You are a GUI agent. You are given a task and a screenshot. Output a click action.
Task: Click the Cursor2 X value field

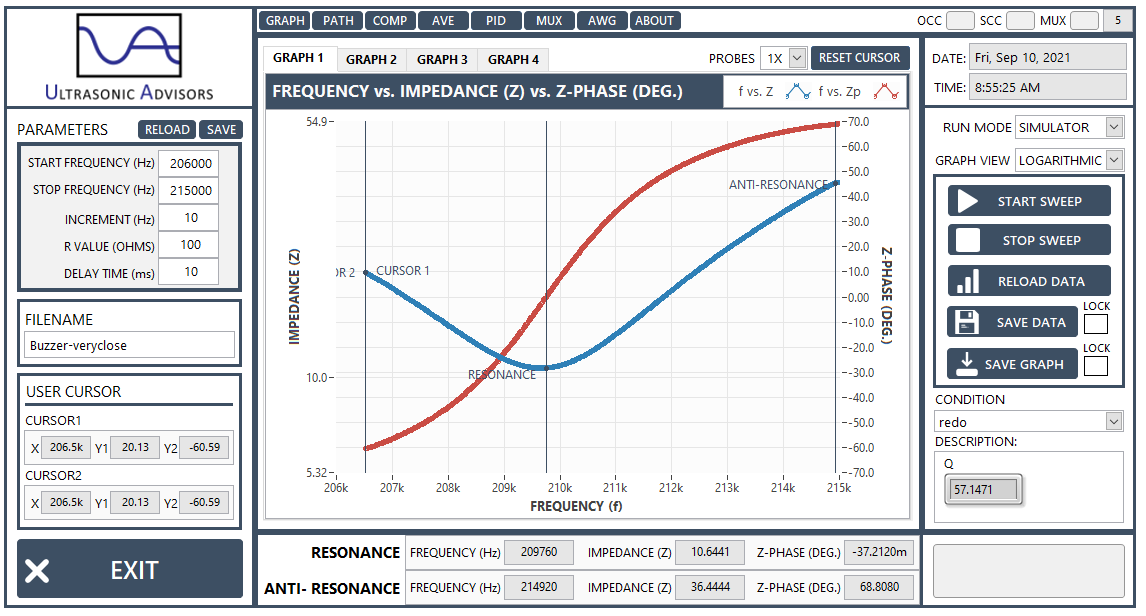click(67, 502)
